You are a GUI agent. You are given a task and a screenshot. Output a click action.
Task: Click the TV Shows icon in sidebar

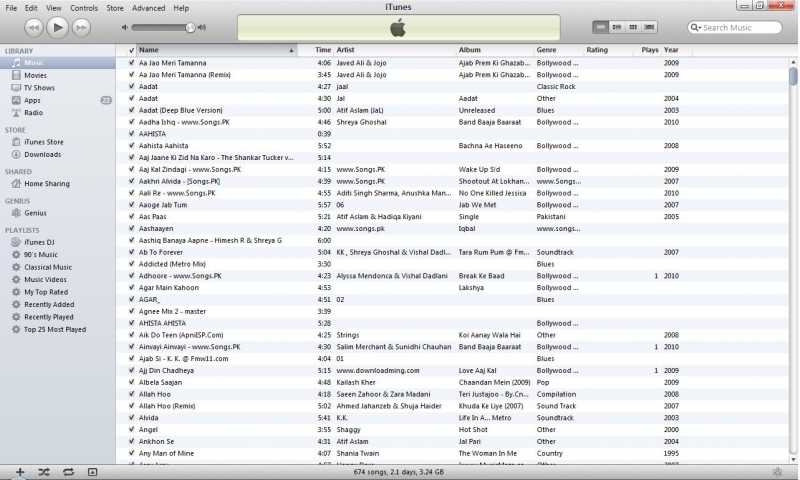click(16, 88)
